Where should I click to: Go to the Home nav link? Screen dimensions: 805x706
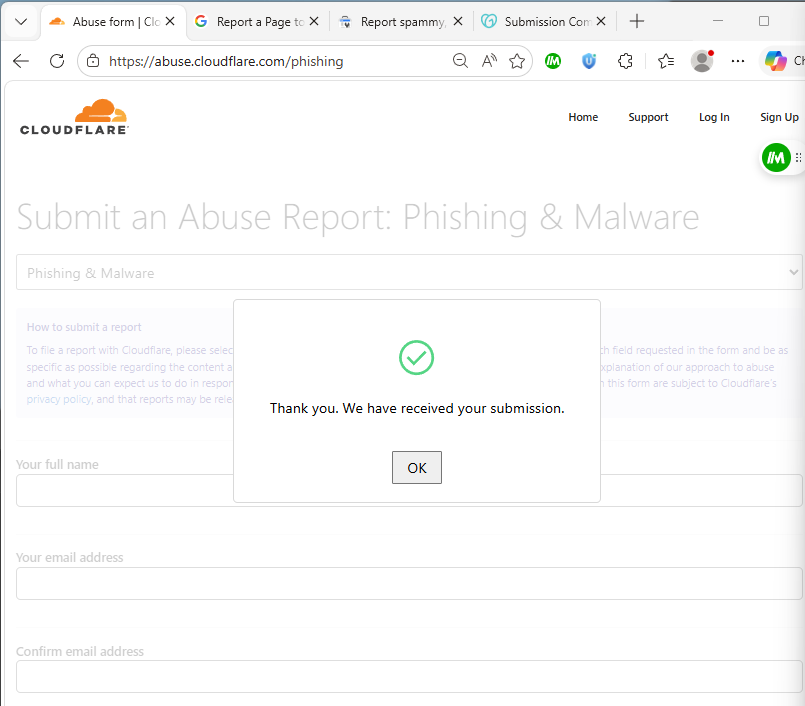point(583,117)
